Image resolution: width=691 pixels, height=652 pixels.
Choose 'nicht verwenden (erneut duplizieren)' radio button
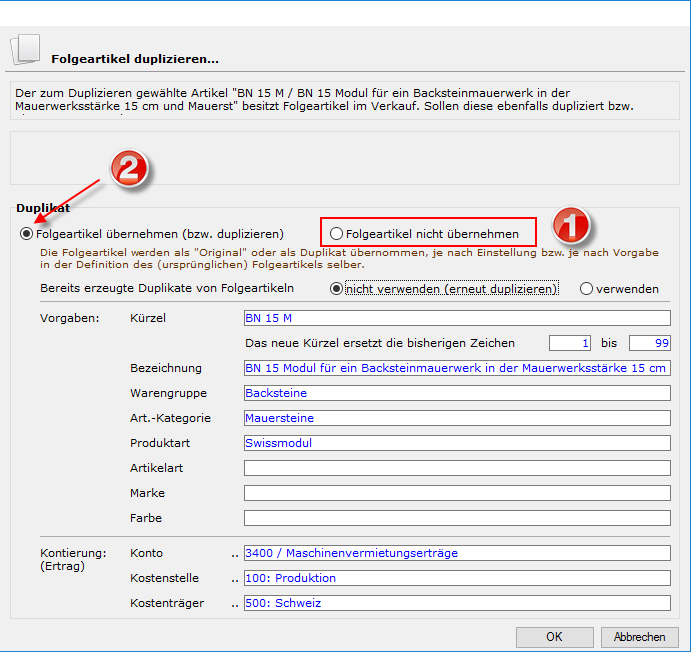click(337, 289)
